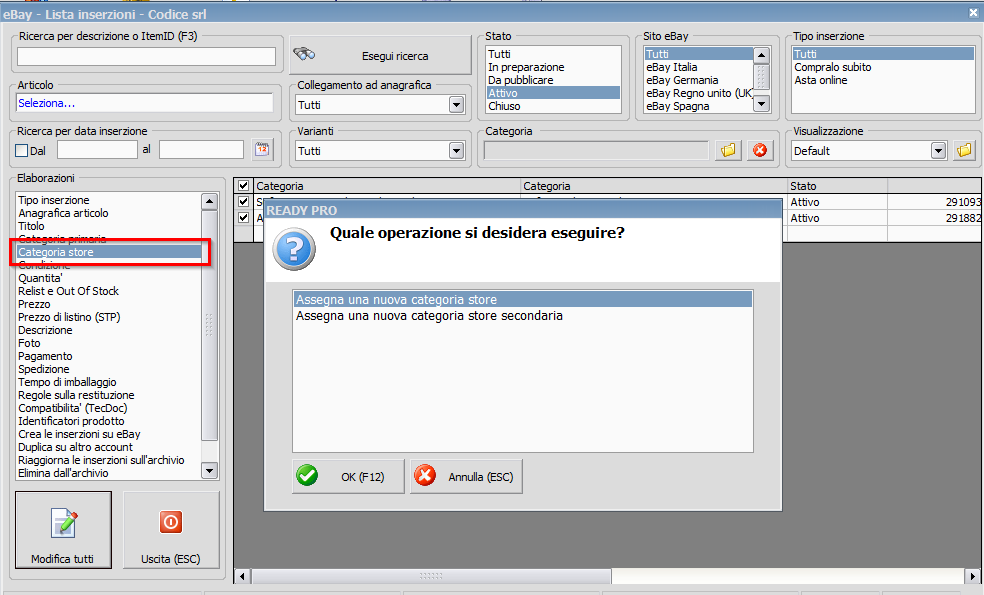Select Attivo status
Image resolution: width=984 pixels, height=595 pixels.
[553, 93]
